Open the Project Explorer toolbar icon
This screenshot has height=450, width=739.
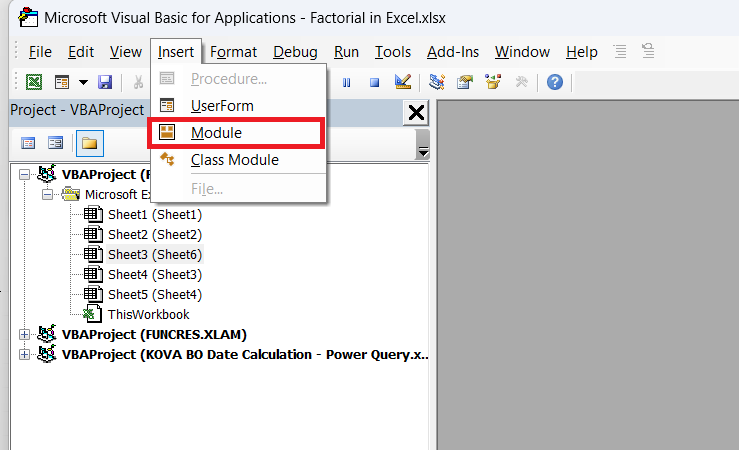[437, 82]
